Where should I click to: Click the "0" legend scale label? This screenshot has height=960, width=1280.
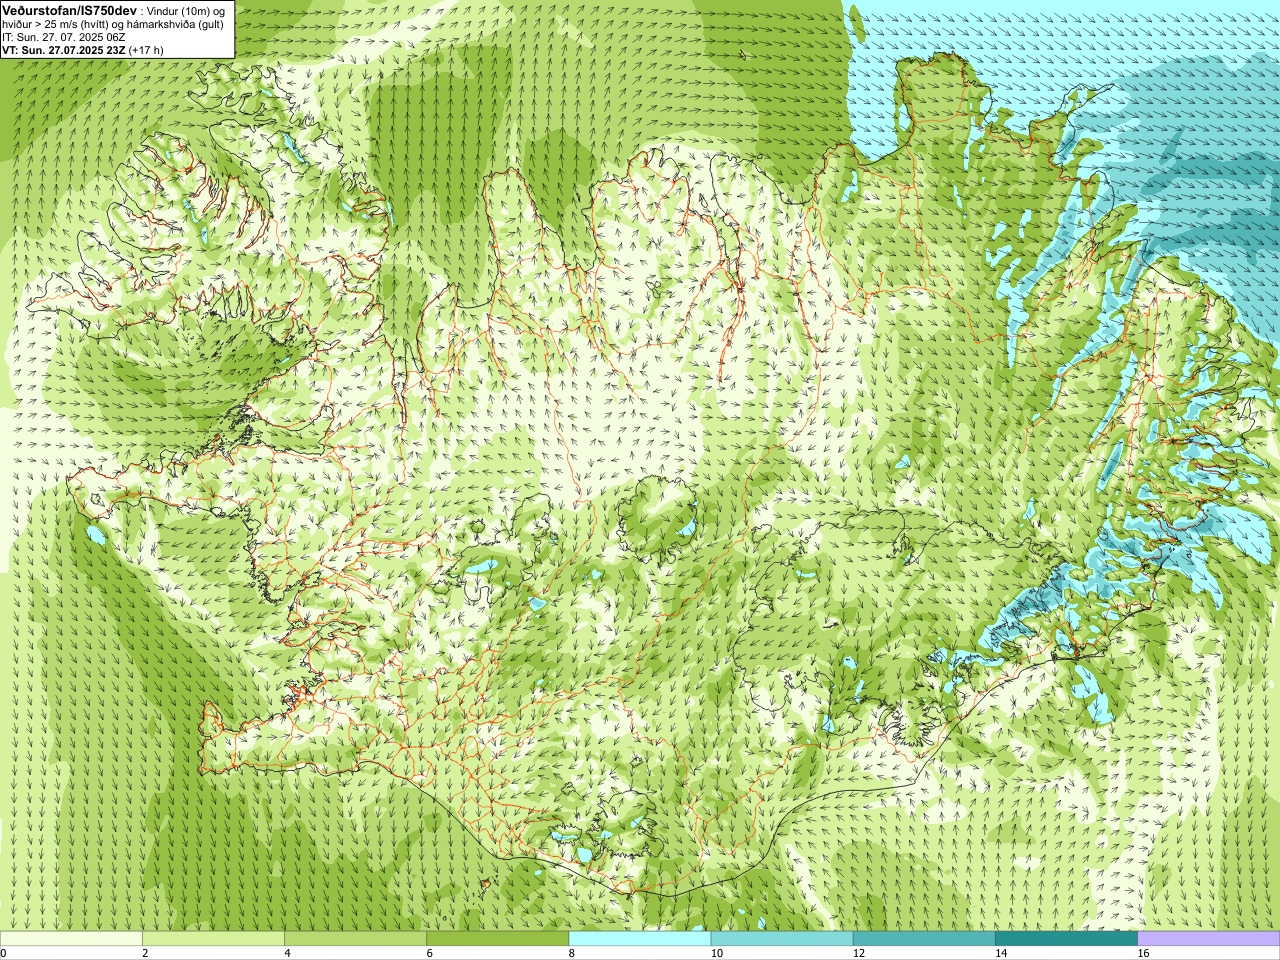coord(3,953)
